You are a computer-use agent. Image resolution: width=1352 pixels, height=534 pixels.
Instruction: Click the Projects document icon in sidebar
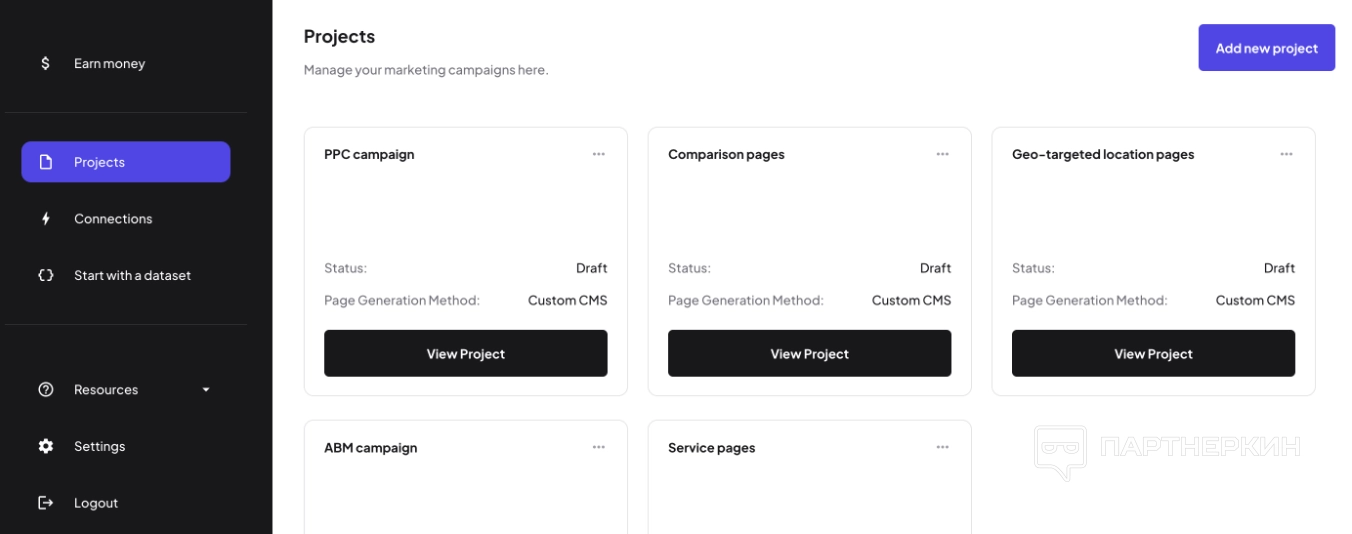[x=45, y=162]
